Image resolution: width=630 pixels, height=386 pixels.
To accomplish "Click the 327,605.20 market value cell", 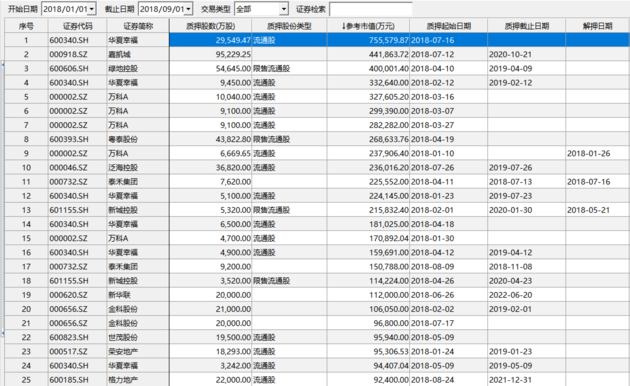I will coord(368,97).
